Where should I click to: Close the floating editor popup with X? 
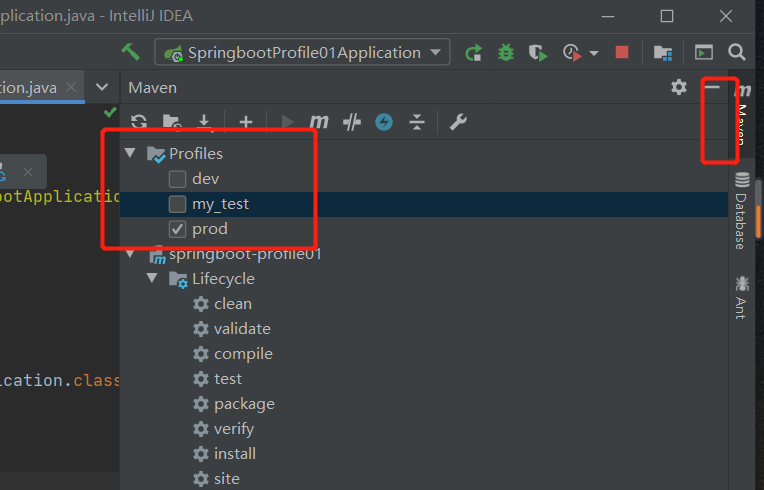pos(28,171)
